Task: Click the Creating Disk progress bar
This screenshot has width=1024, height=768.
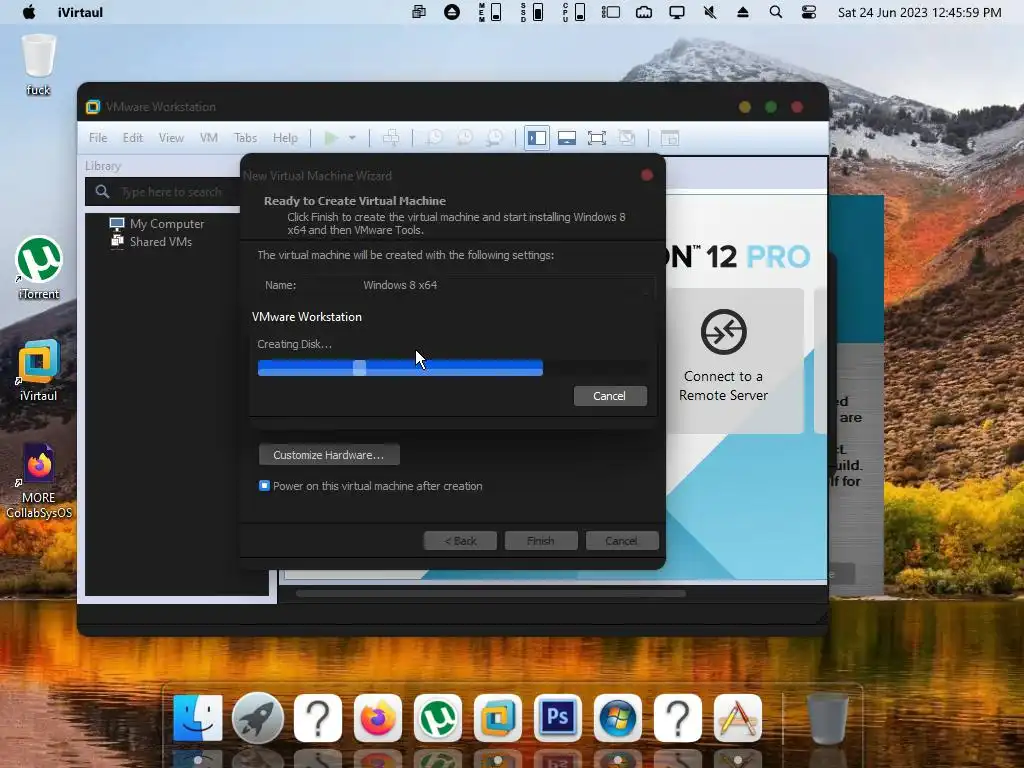Action: point(453,368)
